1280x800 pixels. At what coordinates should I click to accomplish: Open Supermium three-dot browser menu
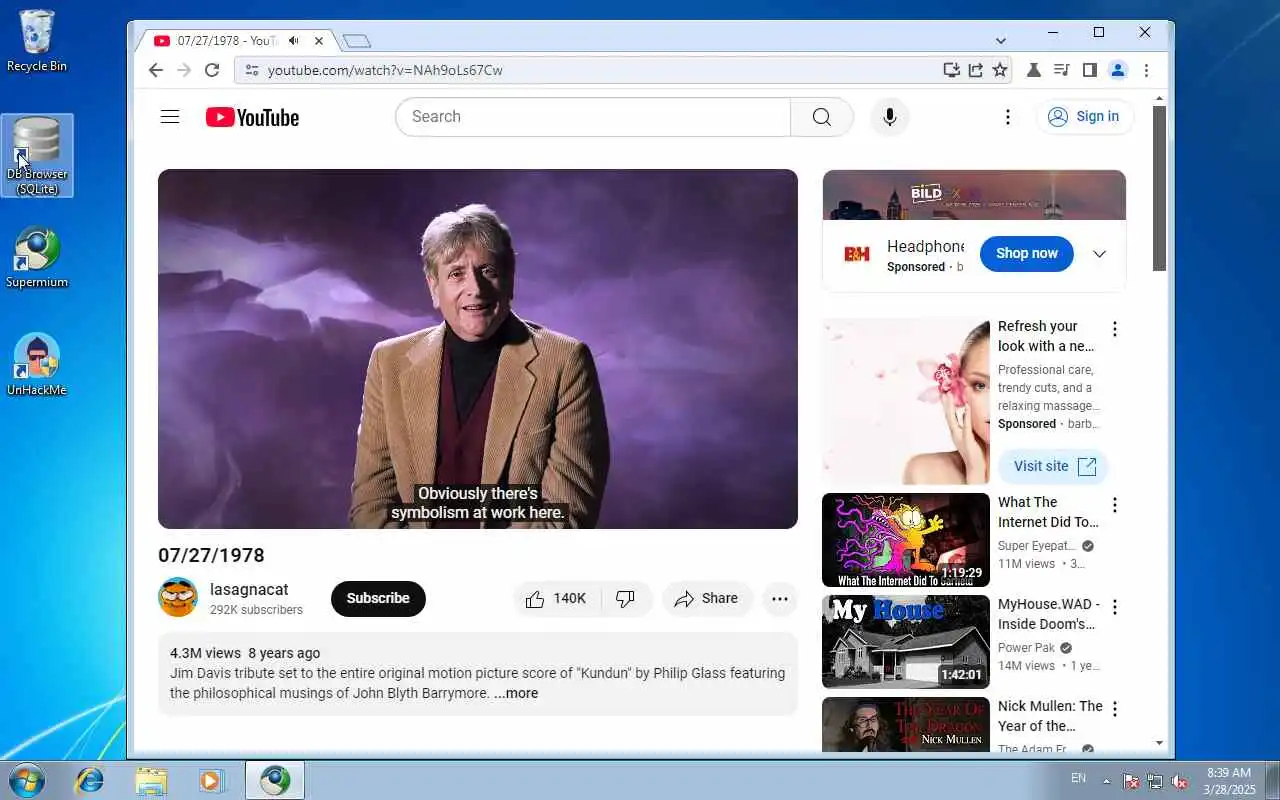pos(1146,70)
